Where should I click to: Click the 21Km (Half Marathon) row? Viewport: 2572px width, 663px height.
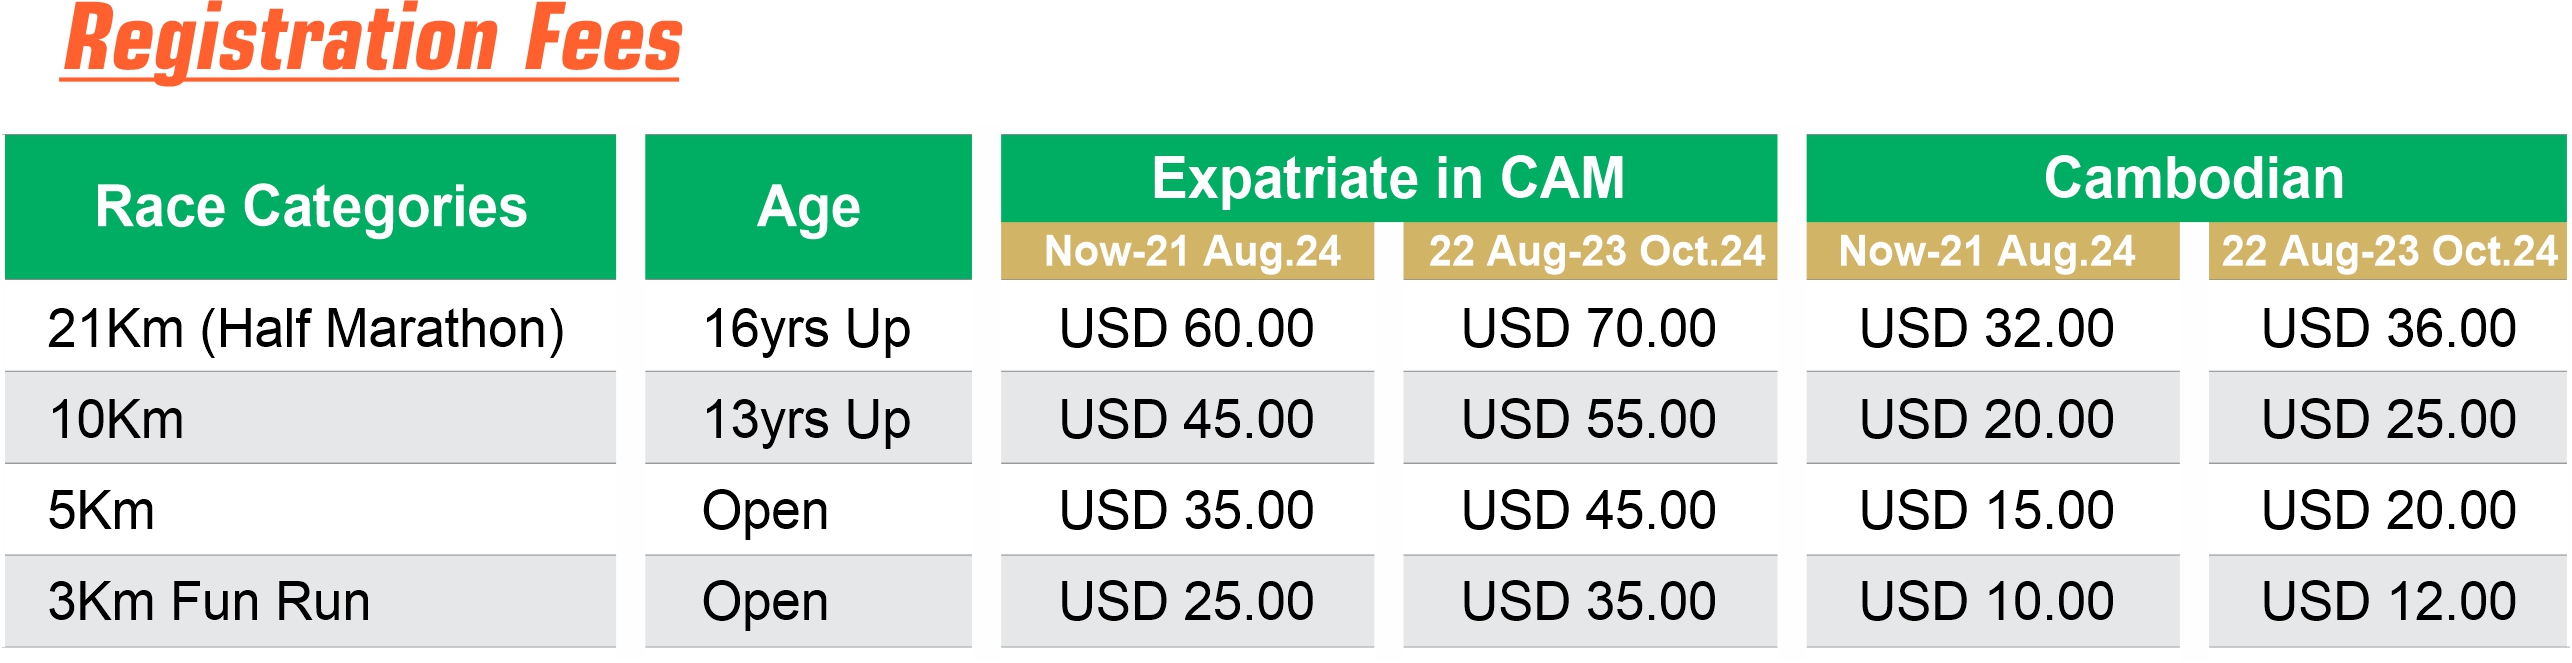pos(1286,327)
